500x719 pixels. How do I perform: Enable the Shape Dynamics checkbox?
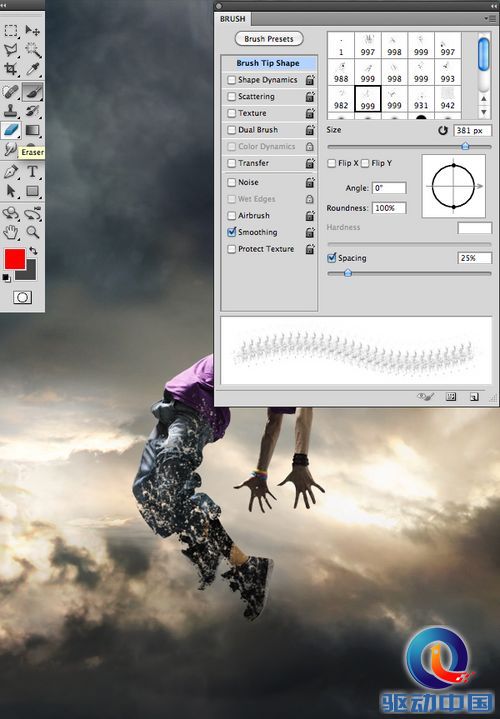232,80
